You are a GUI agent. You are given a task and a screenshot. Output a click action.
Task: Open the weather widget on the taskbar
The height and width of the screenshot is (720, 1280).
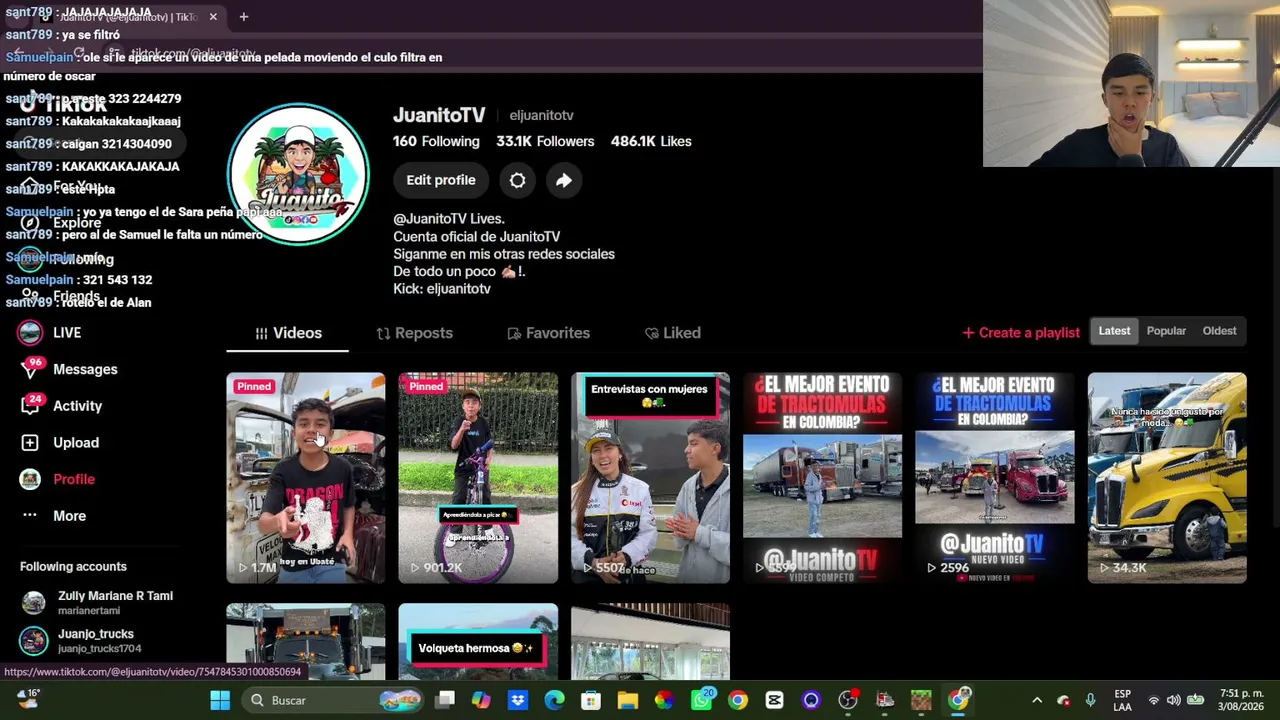click(x=27, y=699)
